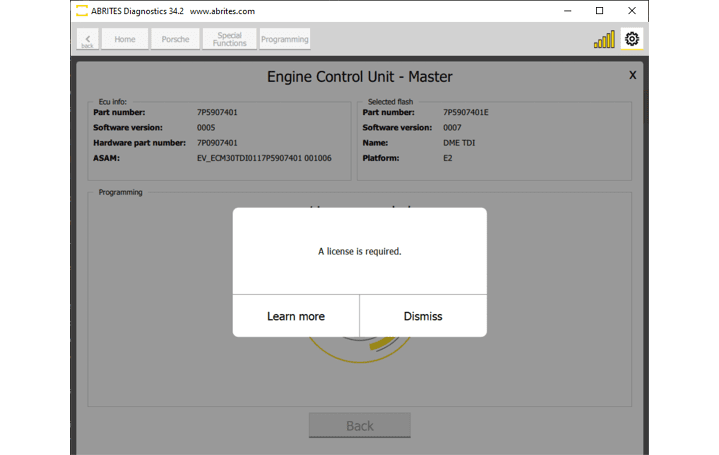
Task: Click the yellow signal strength icon
Action: point(604,40)
